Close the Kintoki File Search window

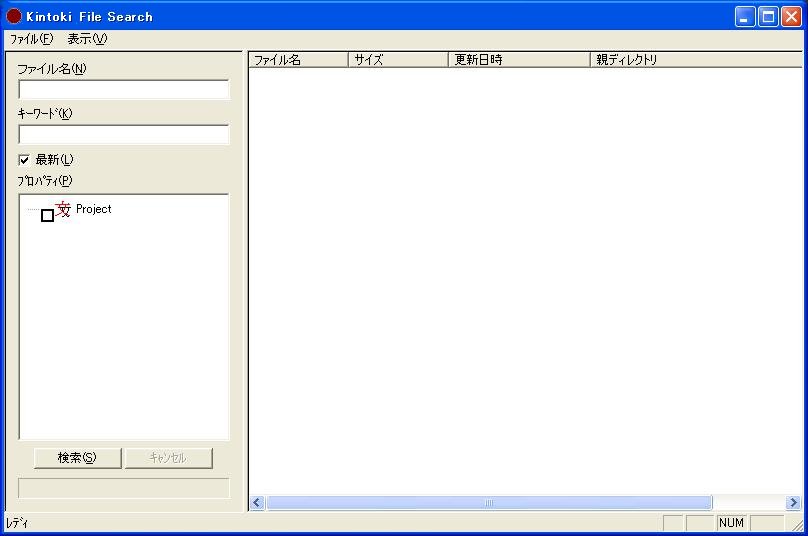pos(791,16)
